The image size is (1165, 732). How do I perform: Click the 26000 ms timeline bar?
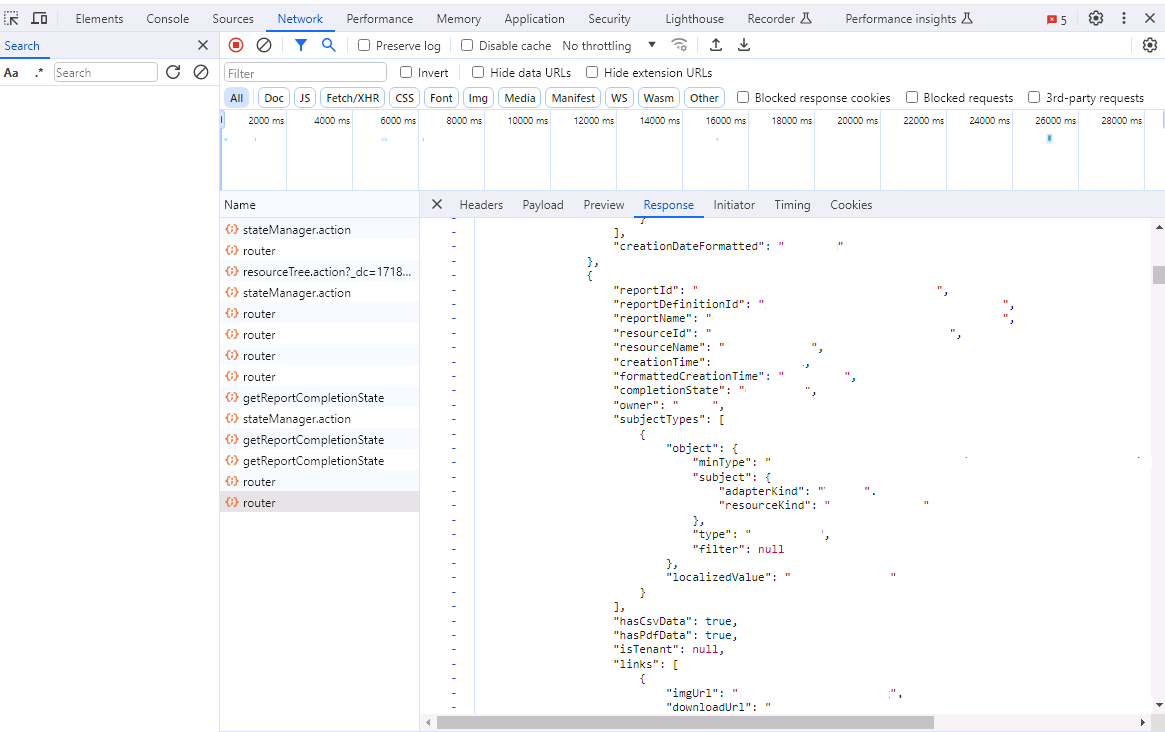point(1049,138)
